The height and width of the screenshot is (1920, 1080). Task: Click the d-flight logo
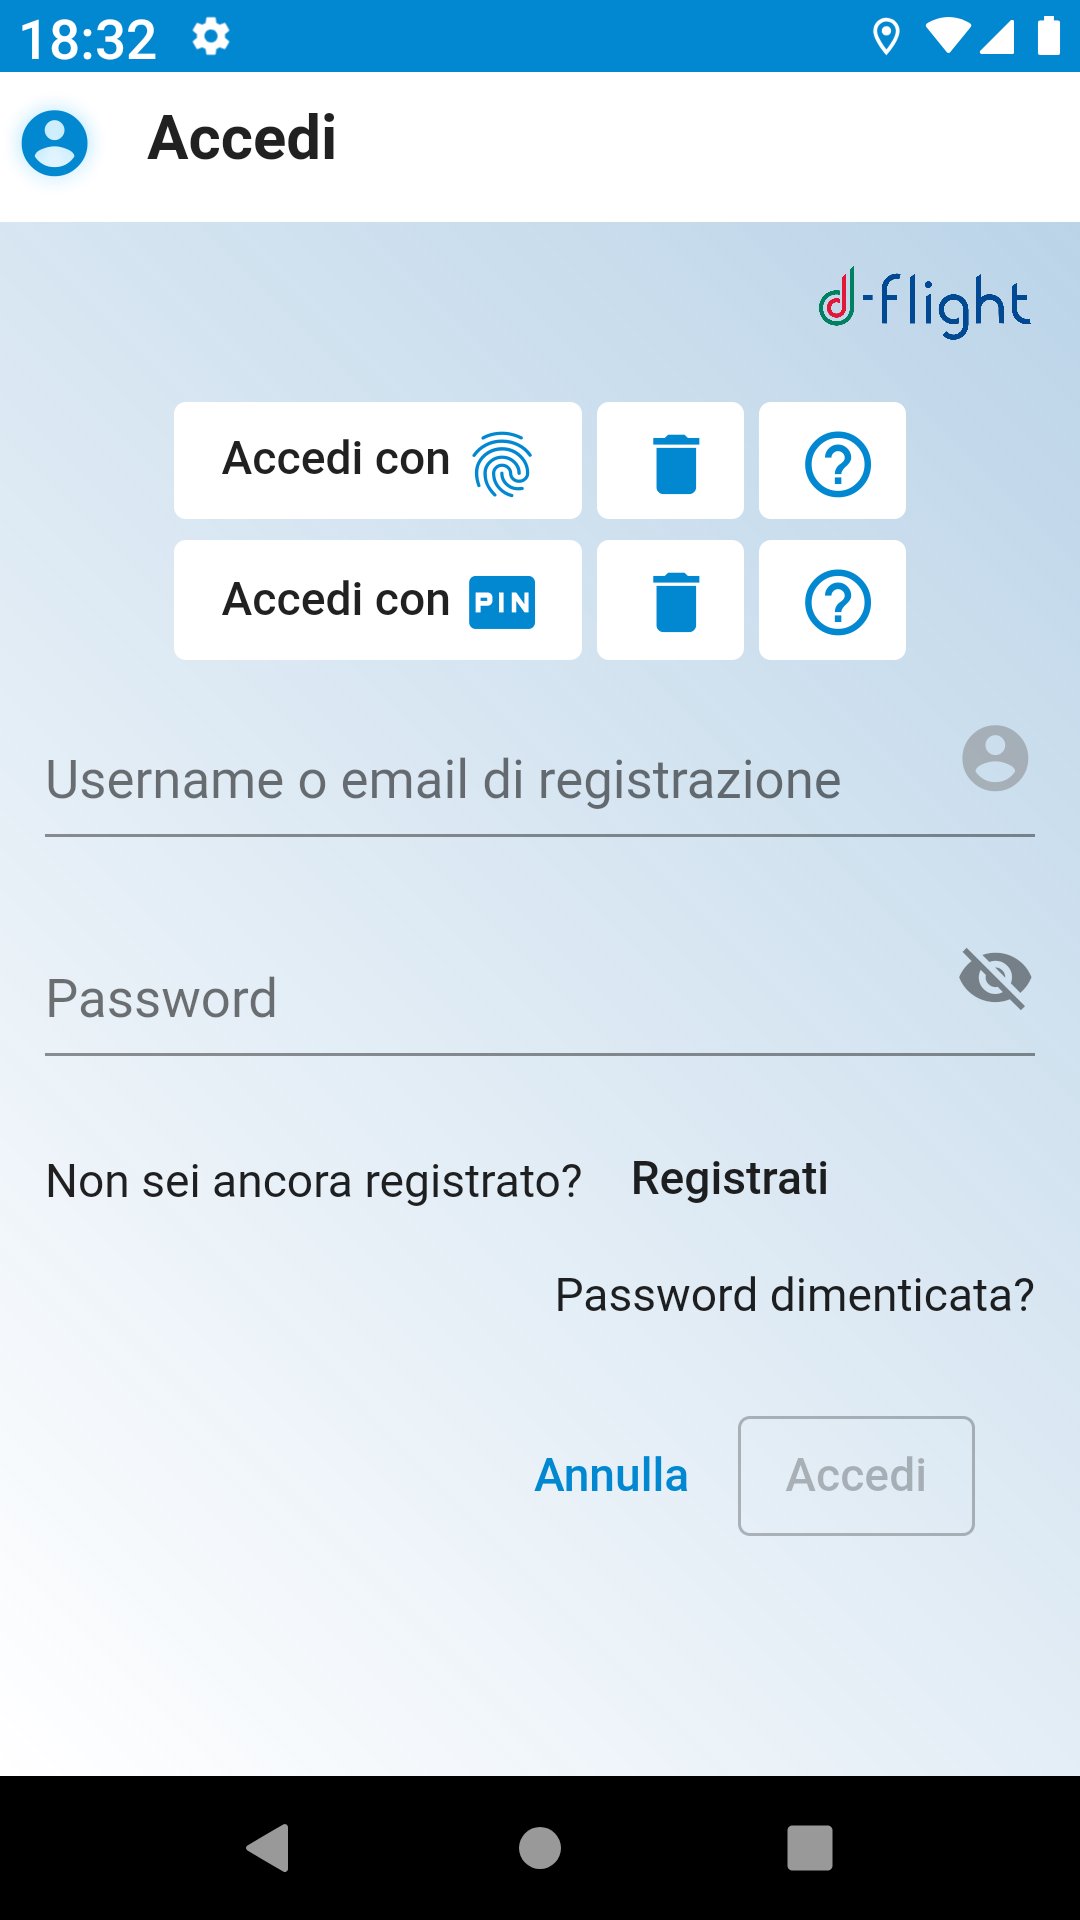924,302
